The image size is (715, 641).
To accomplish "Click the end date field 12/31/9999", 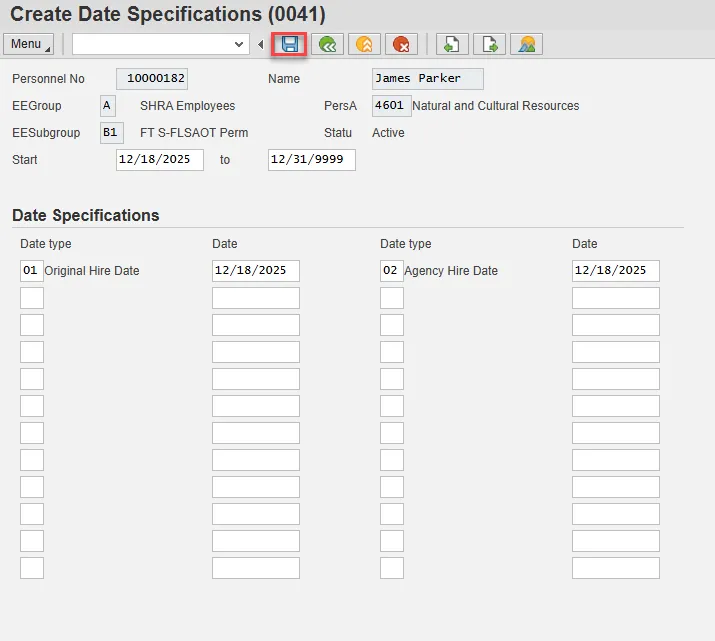I will point(311,160).
